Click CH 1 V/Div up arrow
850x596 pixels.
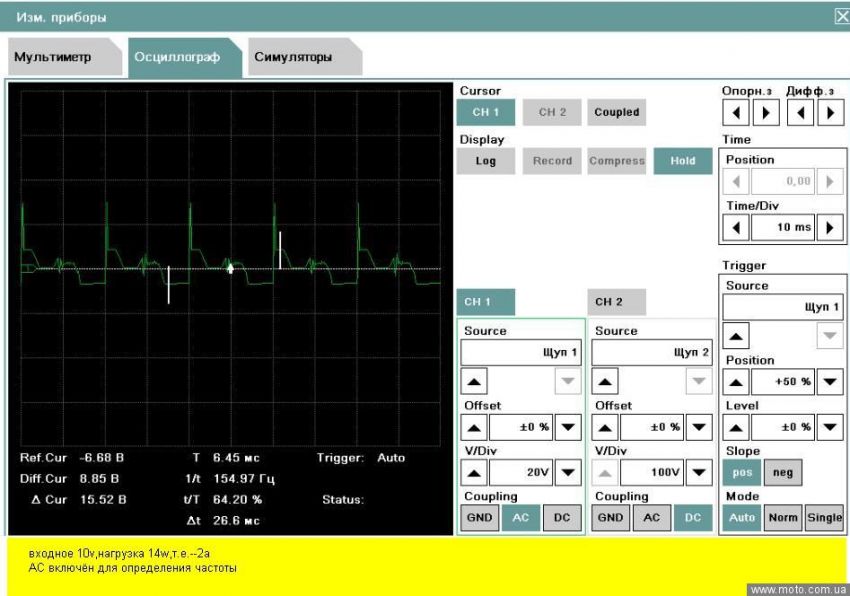[474, 473]
